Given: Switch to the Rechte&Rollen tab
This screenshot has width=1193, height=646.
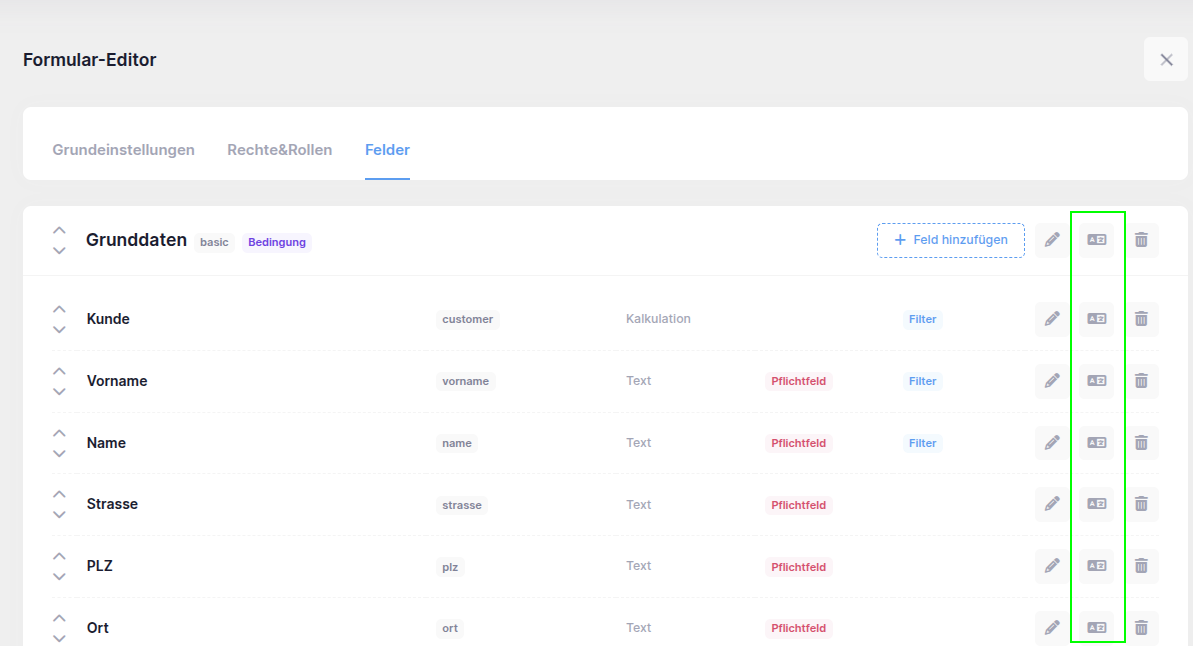Looking at the screenshot, I should [x=280, y=149].
